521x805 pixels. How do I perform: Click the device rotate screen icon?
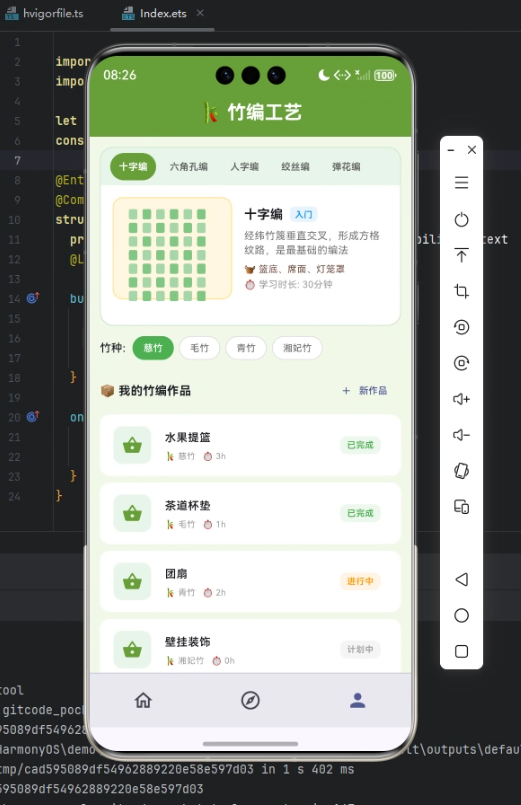[461, 471]
